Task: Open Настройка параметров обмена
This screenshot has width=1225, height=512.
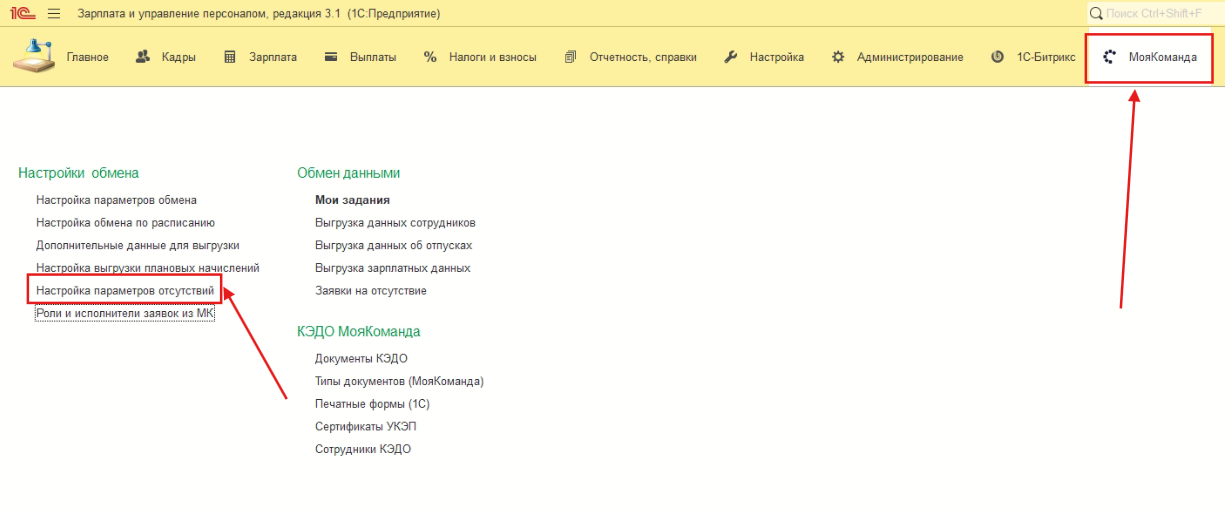Action: [x=116, y=200]
